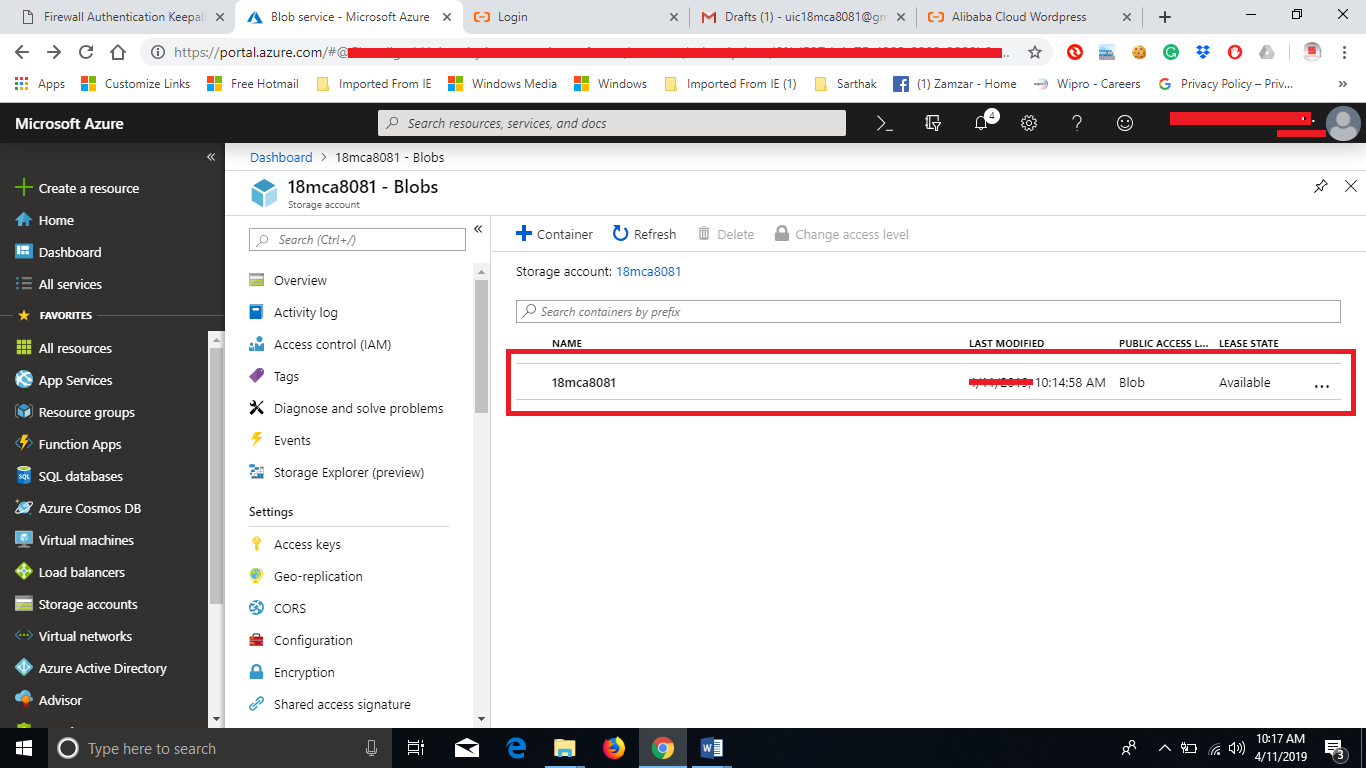Open Tags in resource menu

coord(273,376)
